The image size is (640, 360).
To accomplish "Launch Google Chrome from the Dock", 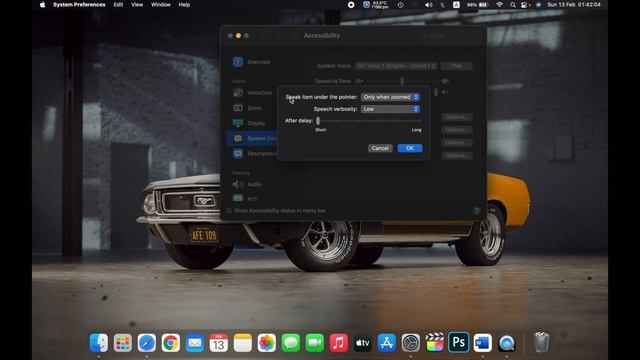I will coord(171,343).
